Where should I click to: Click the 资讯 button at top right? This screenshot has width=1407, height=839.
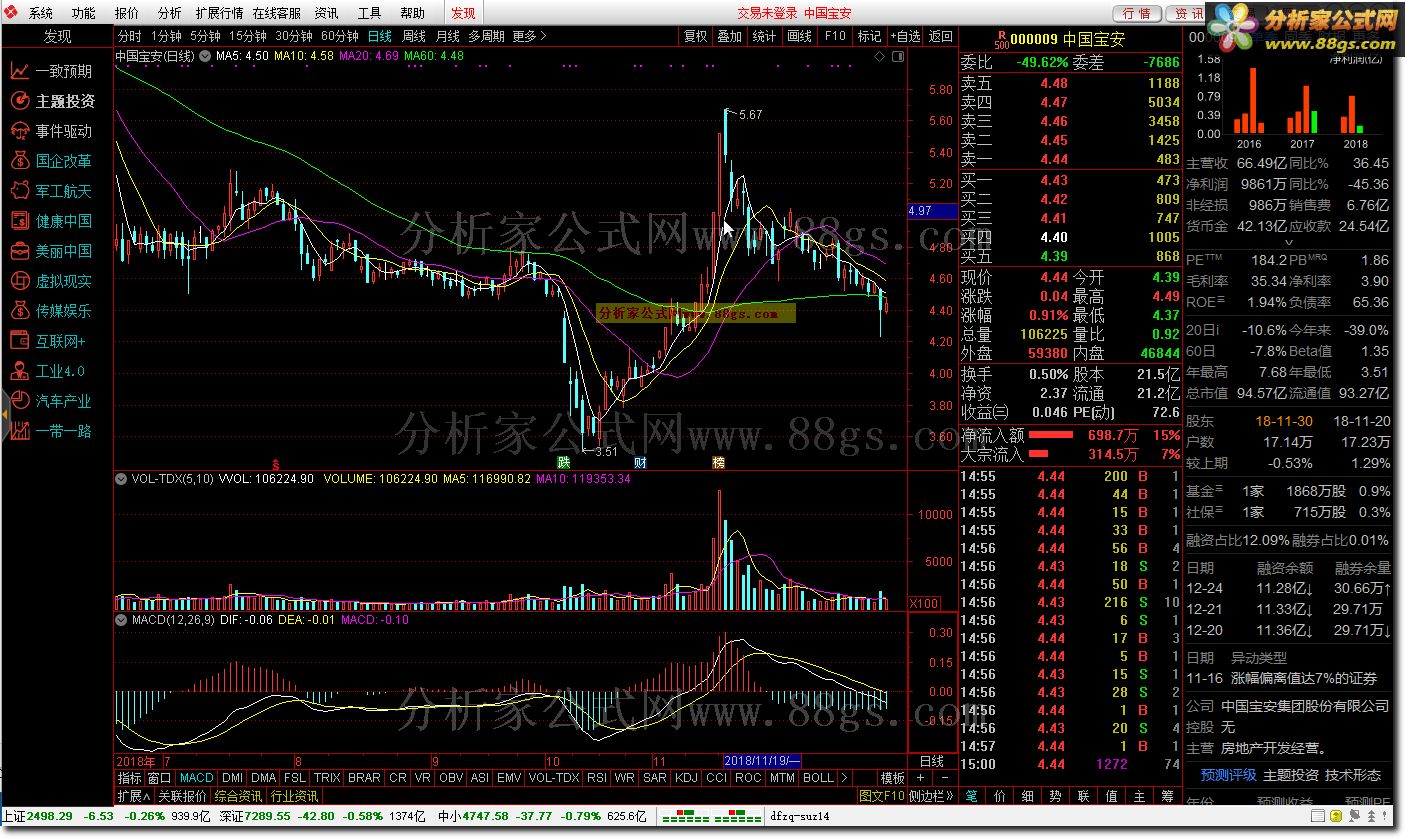pyautogui.click(x=1189, y=13)
